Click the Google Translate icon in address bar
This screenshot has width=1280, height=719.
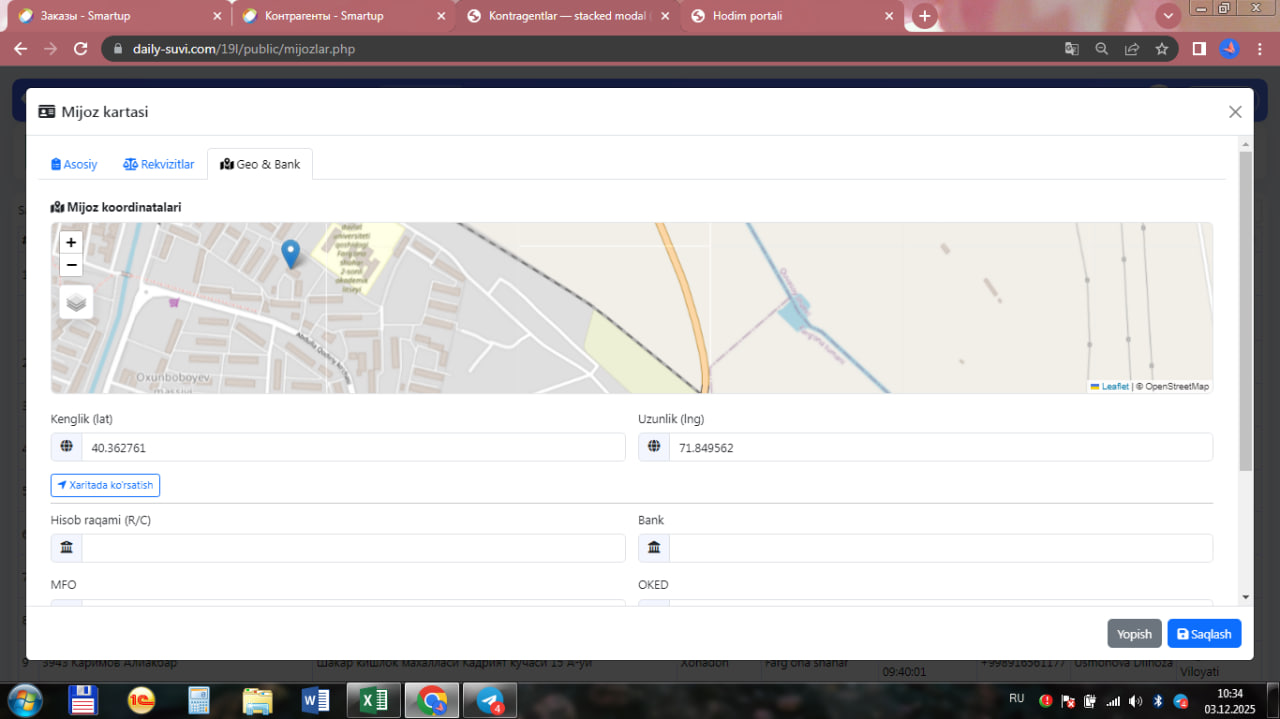coord(1071,49)
